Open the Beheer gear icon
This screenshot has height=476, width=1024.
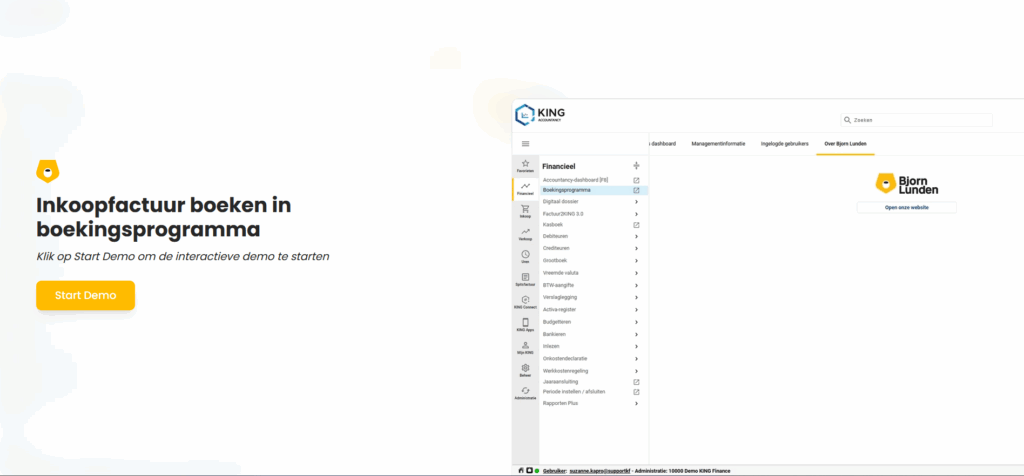tap(525, 371)
